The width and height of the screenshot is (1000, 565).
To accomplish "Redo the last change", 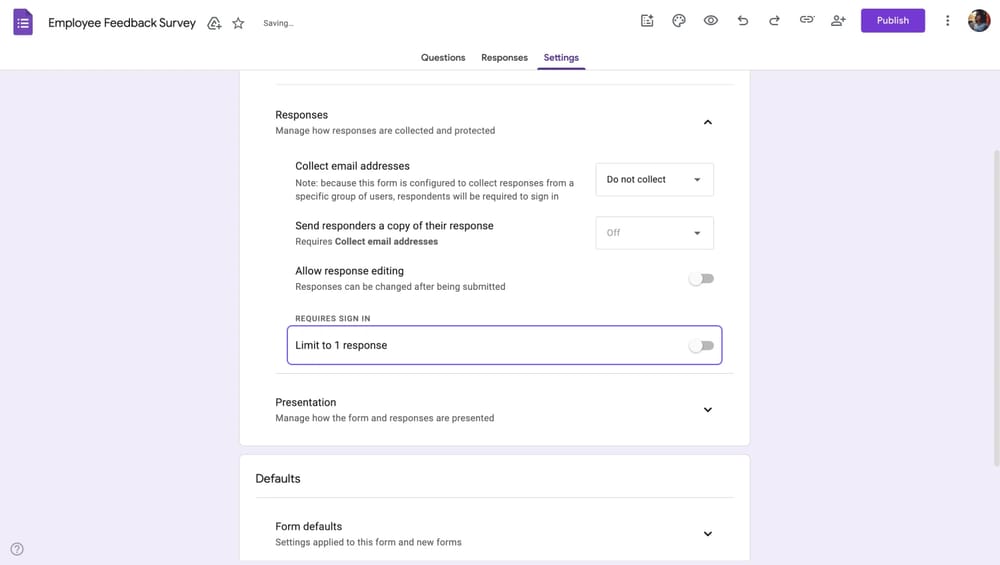I will [x=774, y=20].
